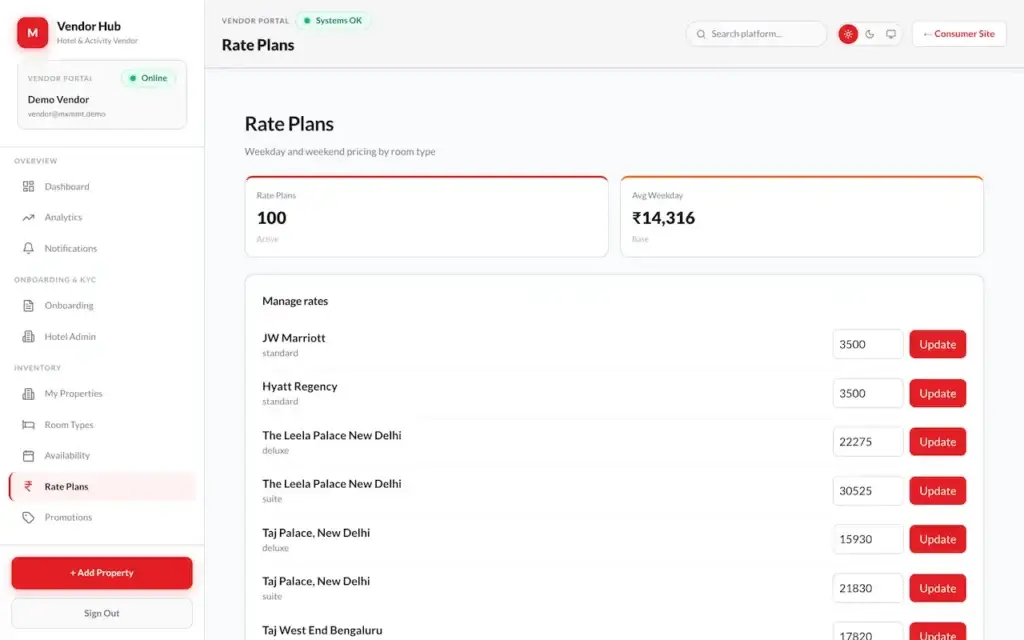Image resolution: width=1024 pixels, height=640 pixels.
Task: Click the JW Marriott row name
Action: pos(294,338)
